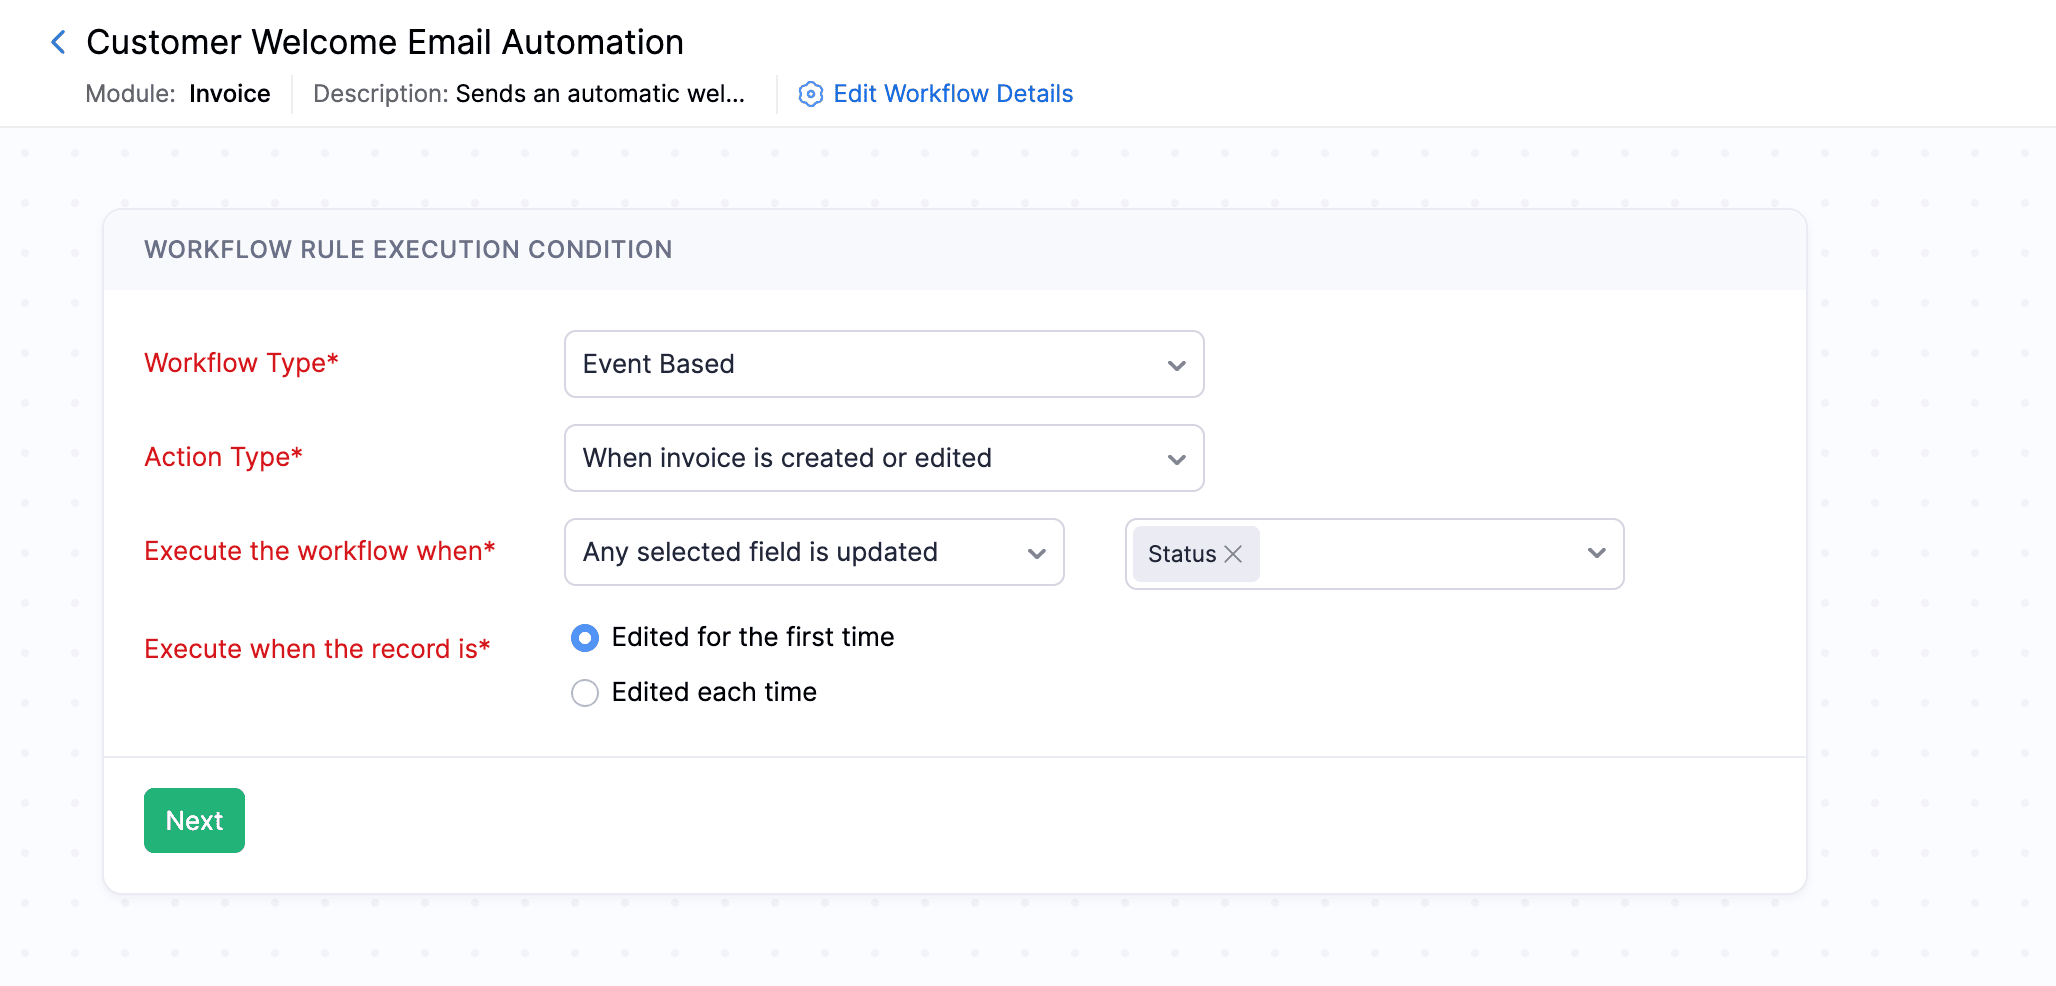The height and width of the screenshot is (986, 2056).
Task: Click the gear icon beside Edit Workflow Details
Action: coord(810,93)
